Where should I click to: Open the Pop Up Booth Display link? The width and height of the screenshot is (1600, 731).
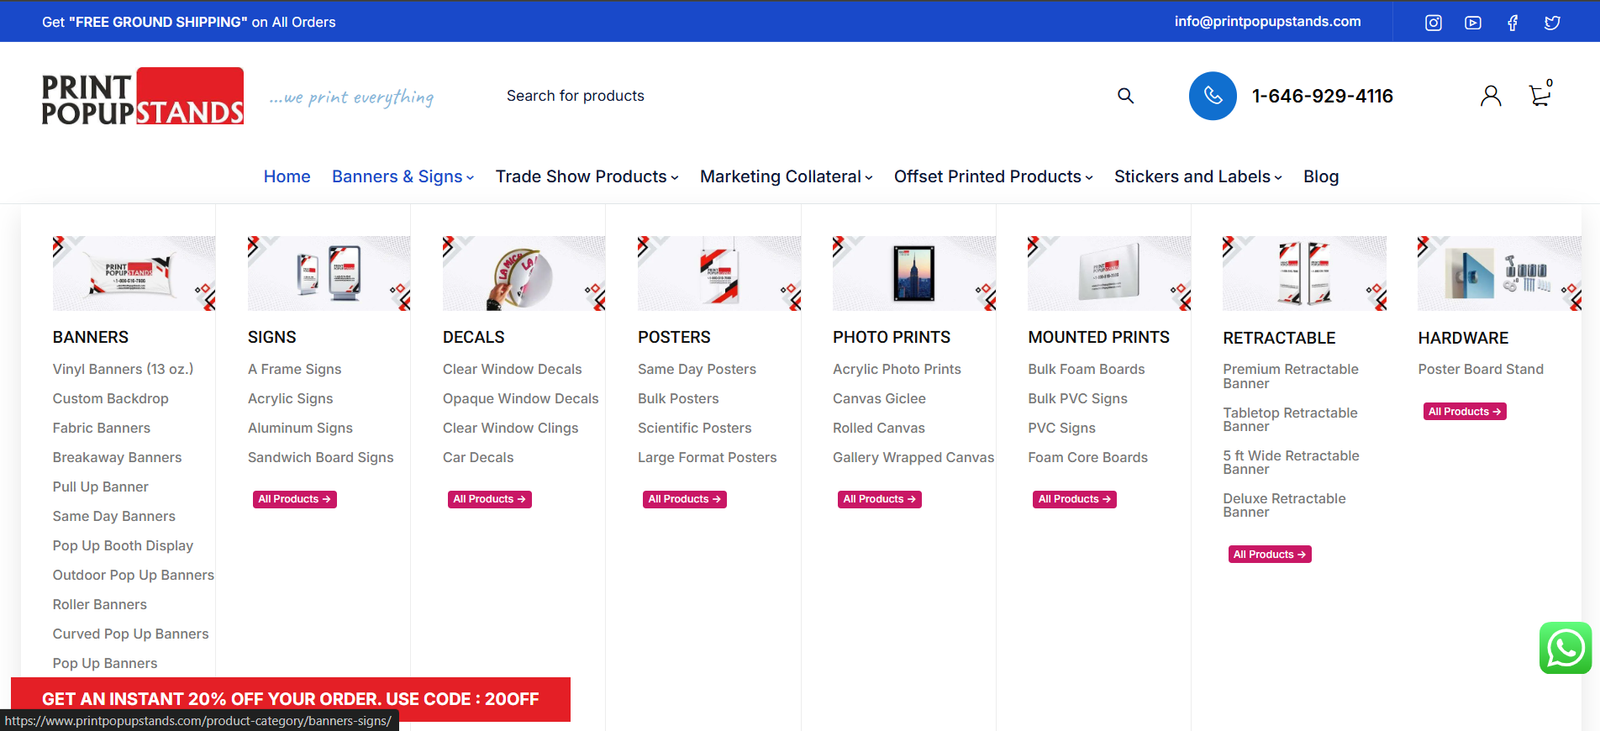pyautogui.click(x=123, y=546)
